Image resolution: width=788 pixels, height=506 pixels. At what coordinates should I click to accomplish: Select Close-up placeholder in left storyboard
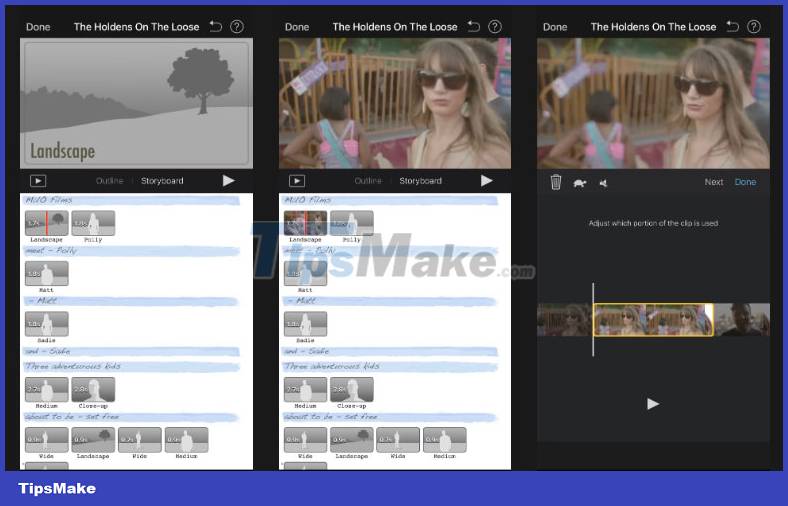pos(93,389)
